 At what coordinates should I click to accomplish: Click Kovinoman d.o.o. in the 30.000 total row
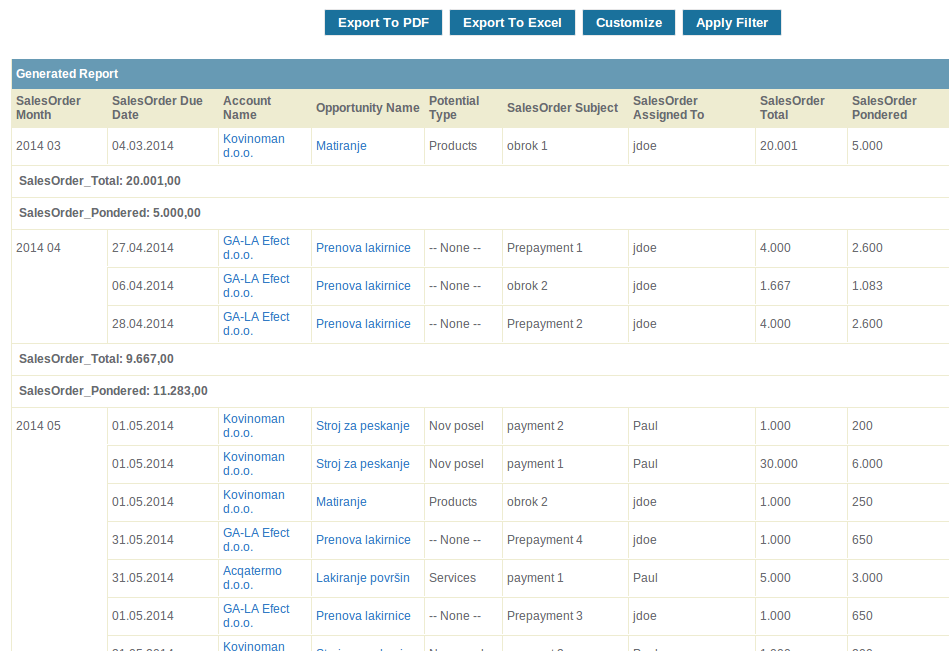[253, 464]
